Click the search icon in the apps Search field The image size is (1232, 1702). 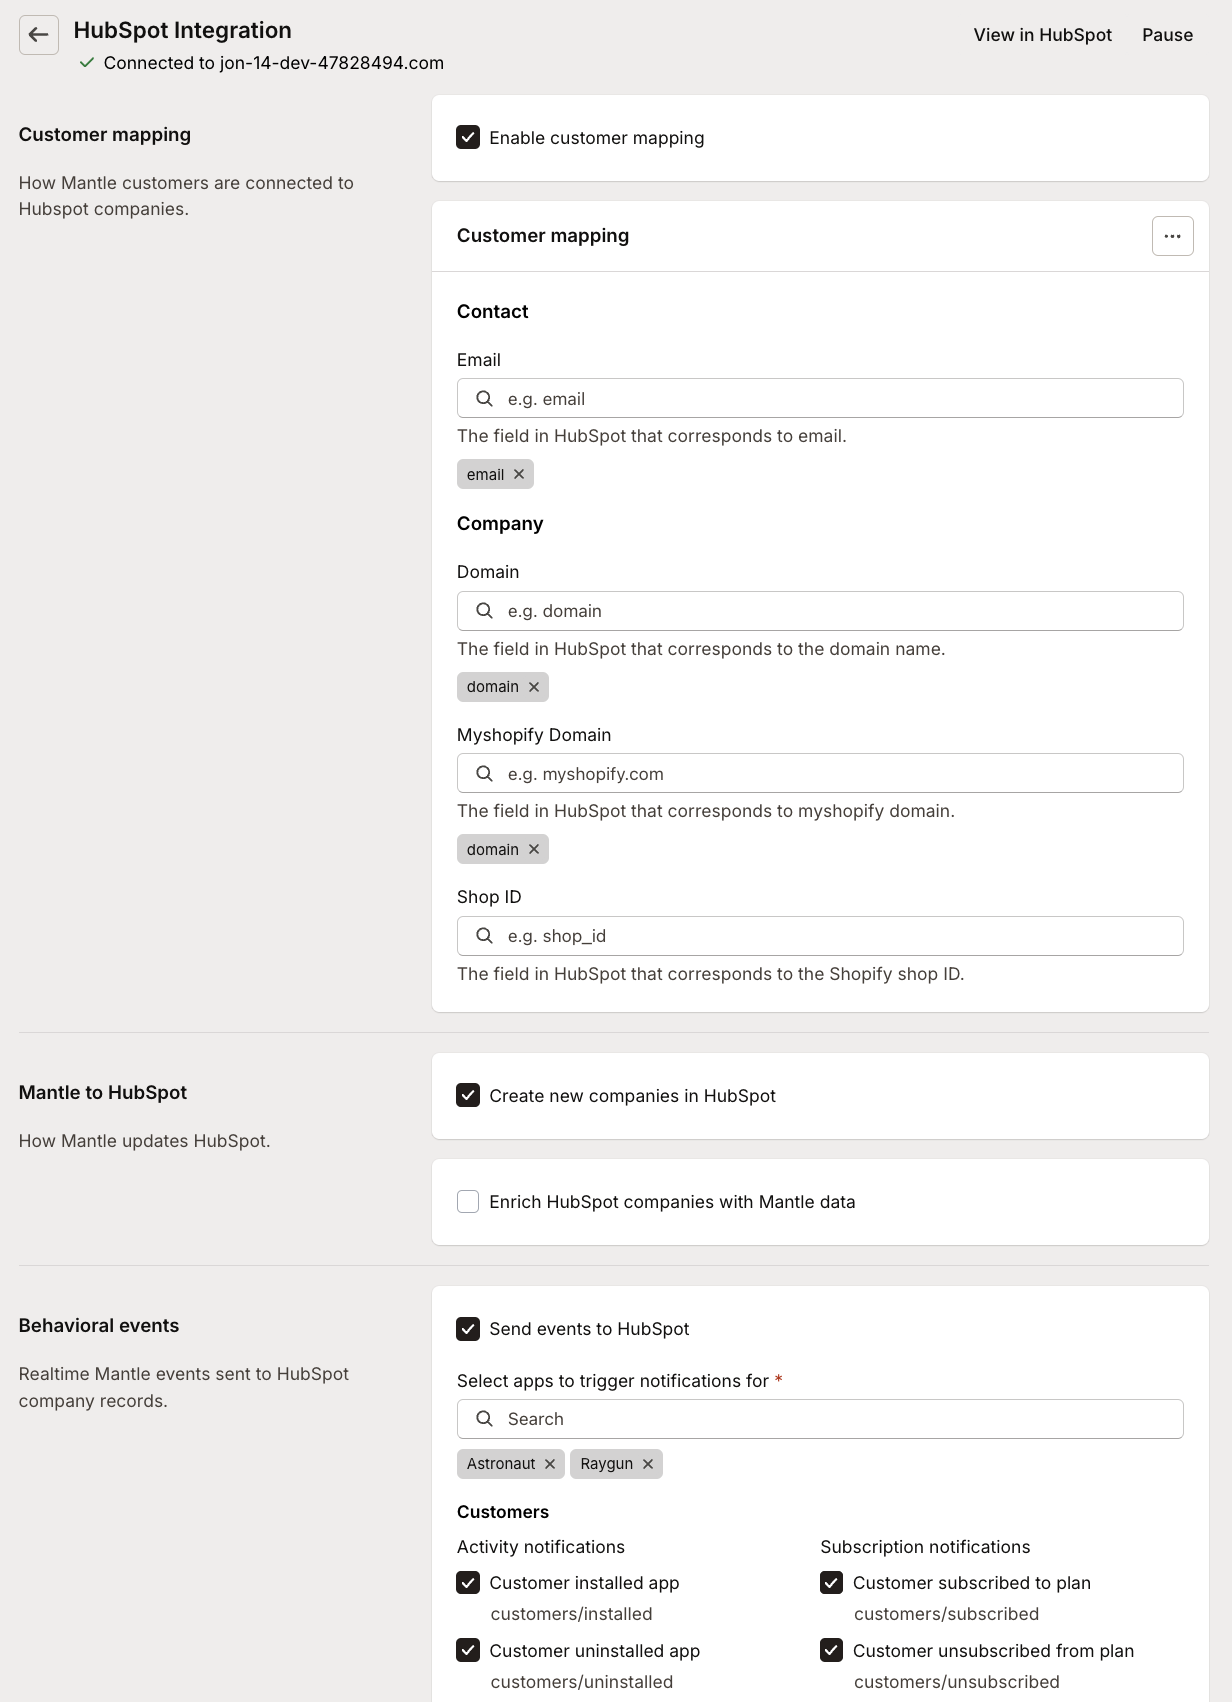[x=485, y=1419]
